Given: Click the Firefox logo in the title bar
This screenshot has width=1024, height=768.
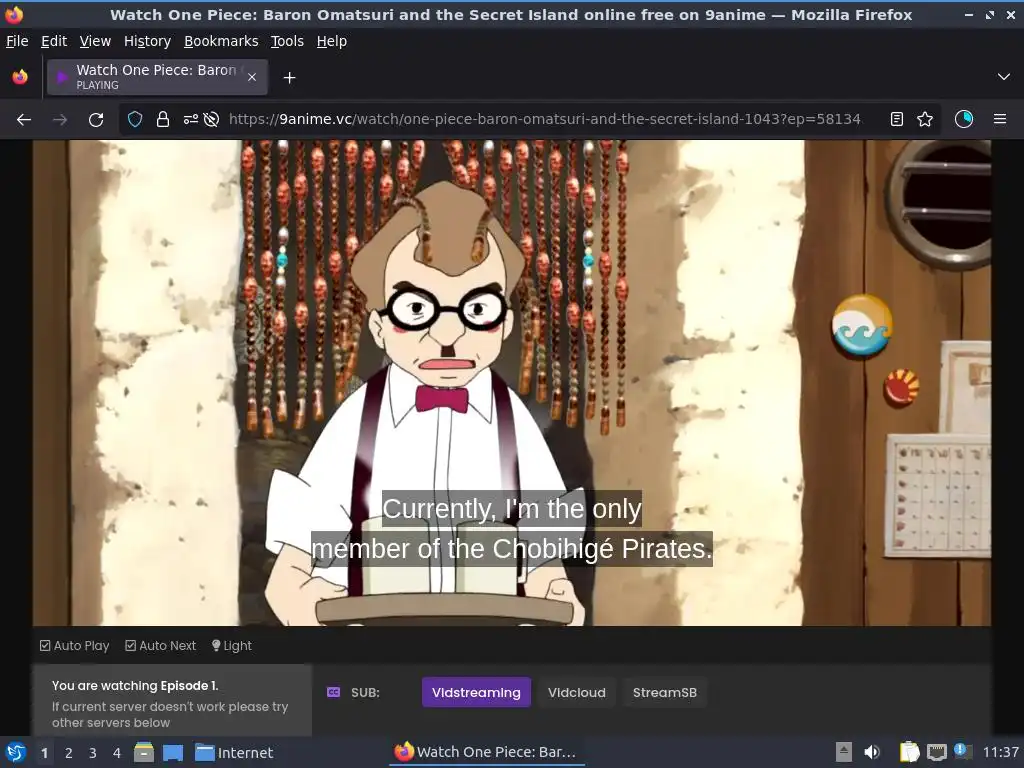Looking at the screenshot, I should point(14,14).
